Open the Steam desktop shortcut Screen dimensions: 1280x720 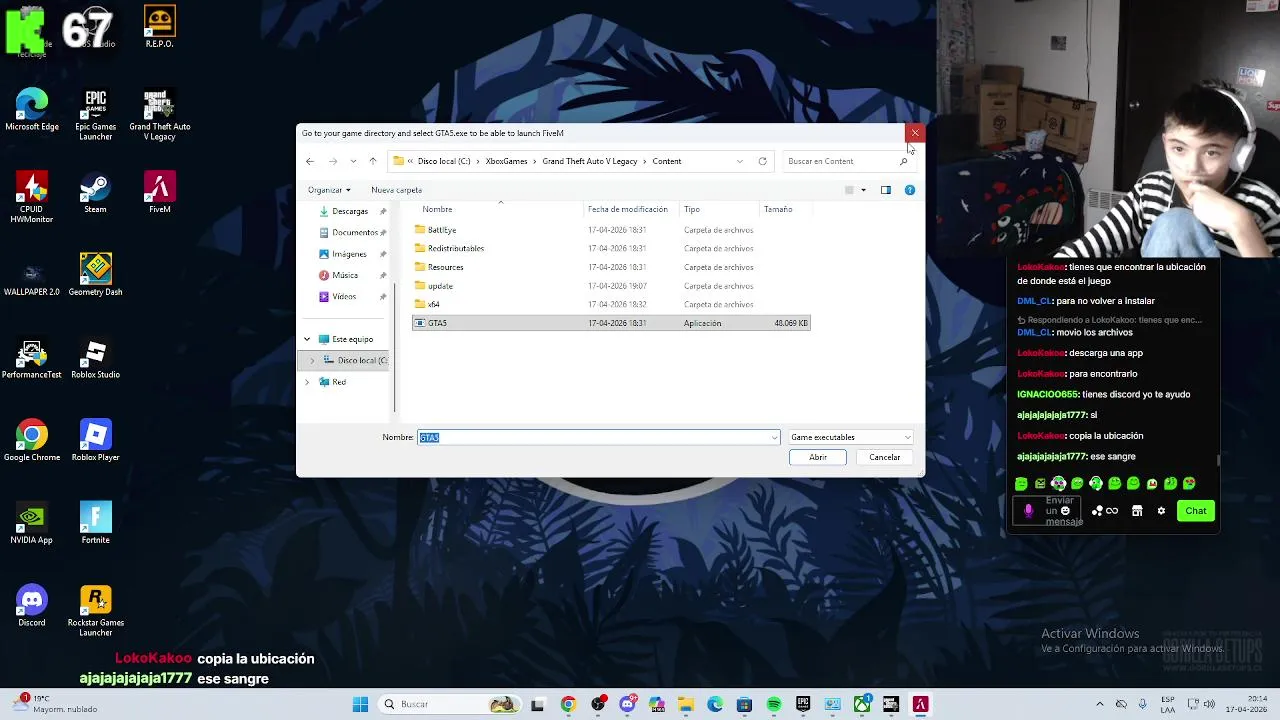(95, 193)
